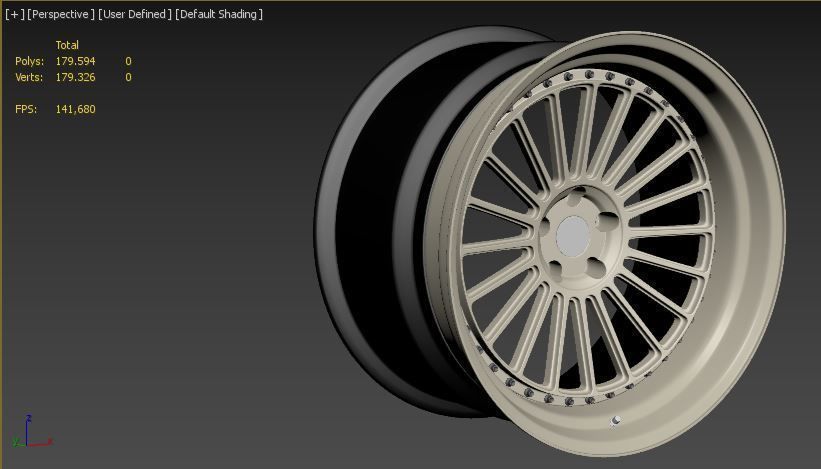Click the Total statistics header
Viewport: 821px width, 469px height.
coord(67,45)
